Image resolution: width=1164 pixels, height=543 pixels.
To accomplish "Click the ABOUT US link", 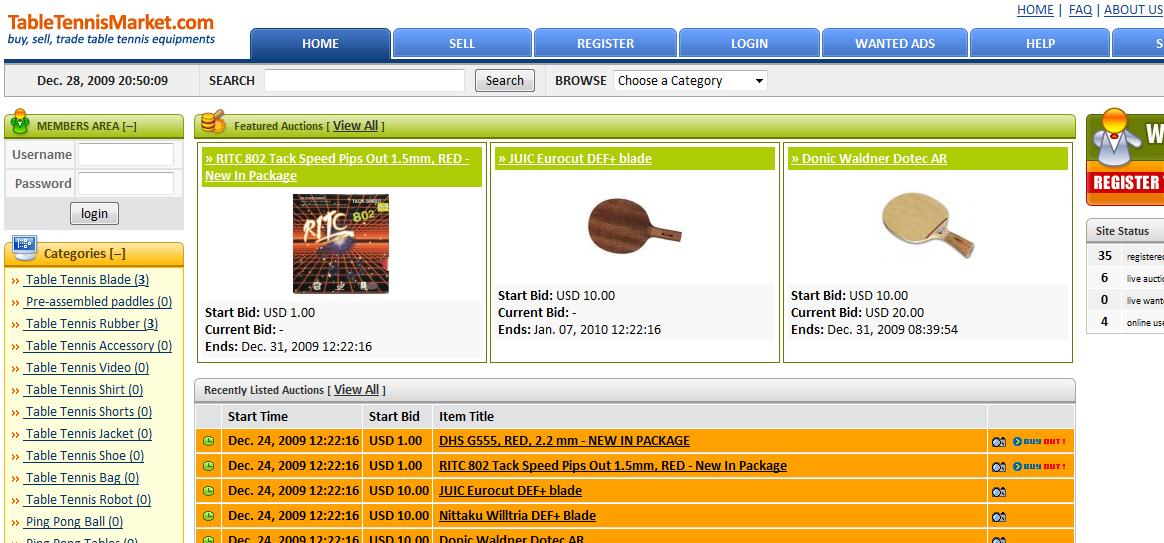I will click(x=1134, y=10).
